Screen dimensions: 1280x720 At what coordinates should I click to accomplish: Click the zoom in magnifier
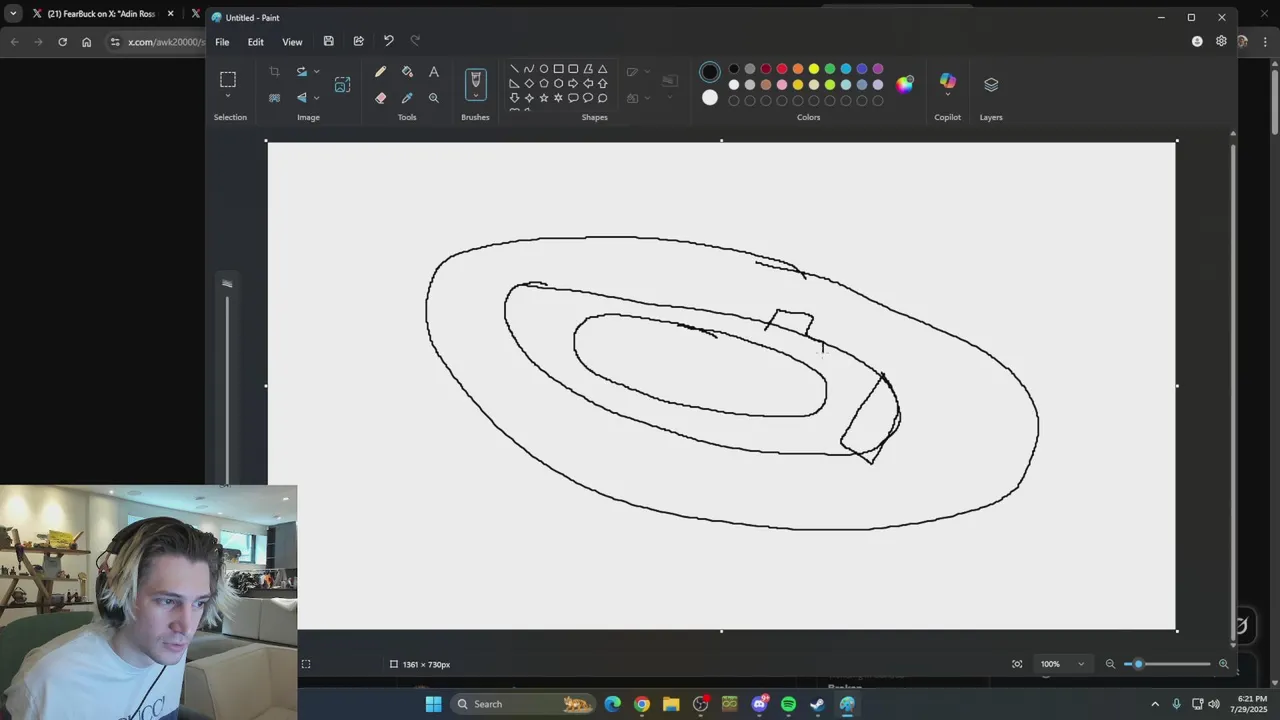tap(1223, 664)
